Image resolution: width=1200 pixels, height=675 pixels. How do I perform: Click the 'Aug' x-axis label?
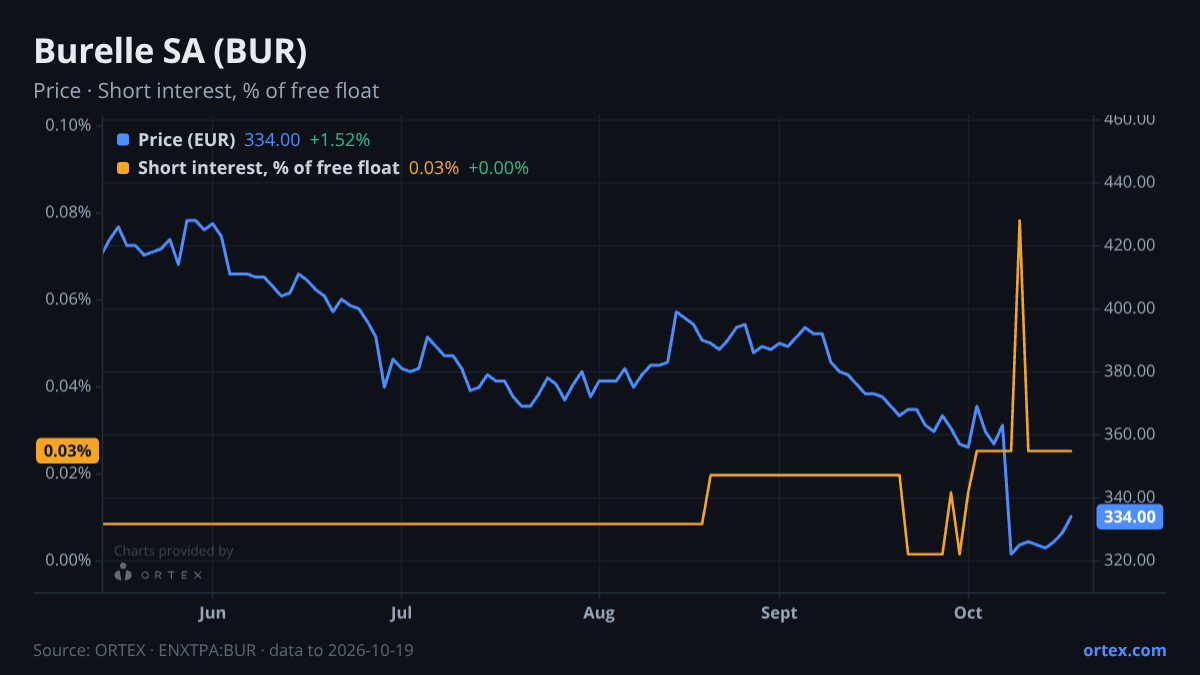pyautogui.click(x=598, y=613)
